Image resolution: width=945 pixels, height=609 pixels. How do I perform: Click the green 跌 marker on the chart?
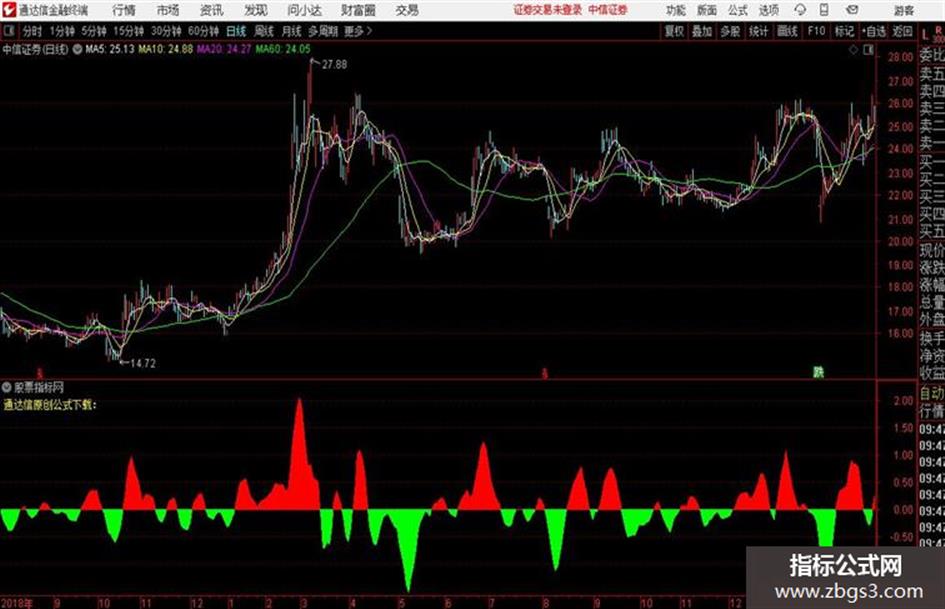pyautogui.click(x=818, y=372)
